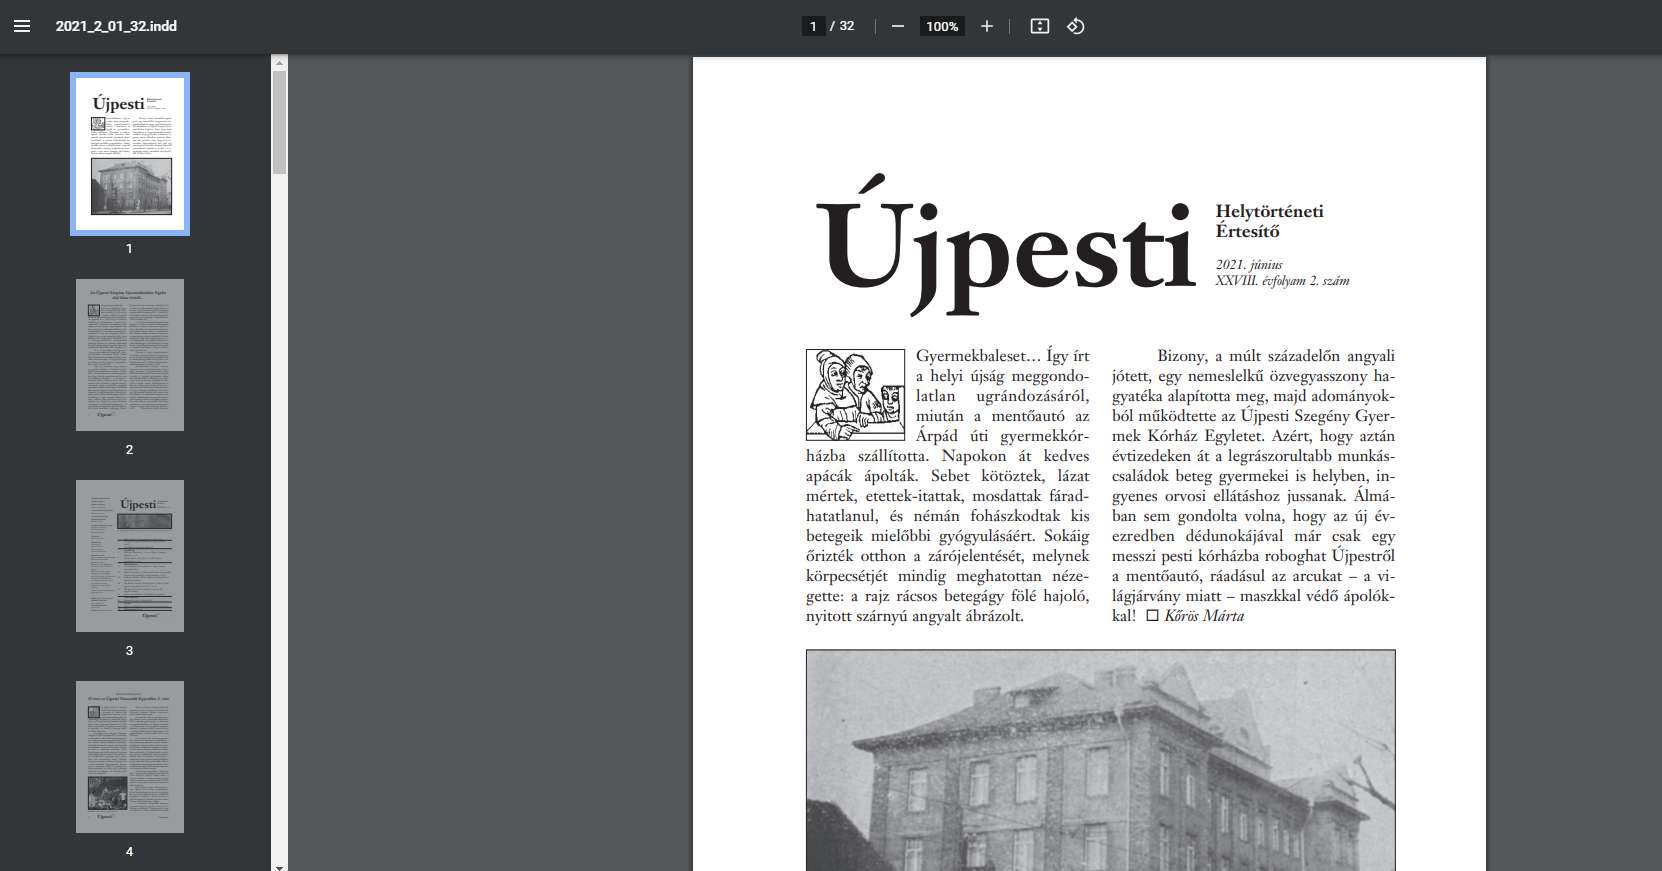The width and height of the screenshot is (1662, 871).
Task: Select page 1 thumbnail
Action: [x=130, y=154]
